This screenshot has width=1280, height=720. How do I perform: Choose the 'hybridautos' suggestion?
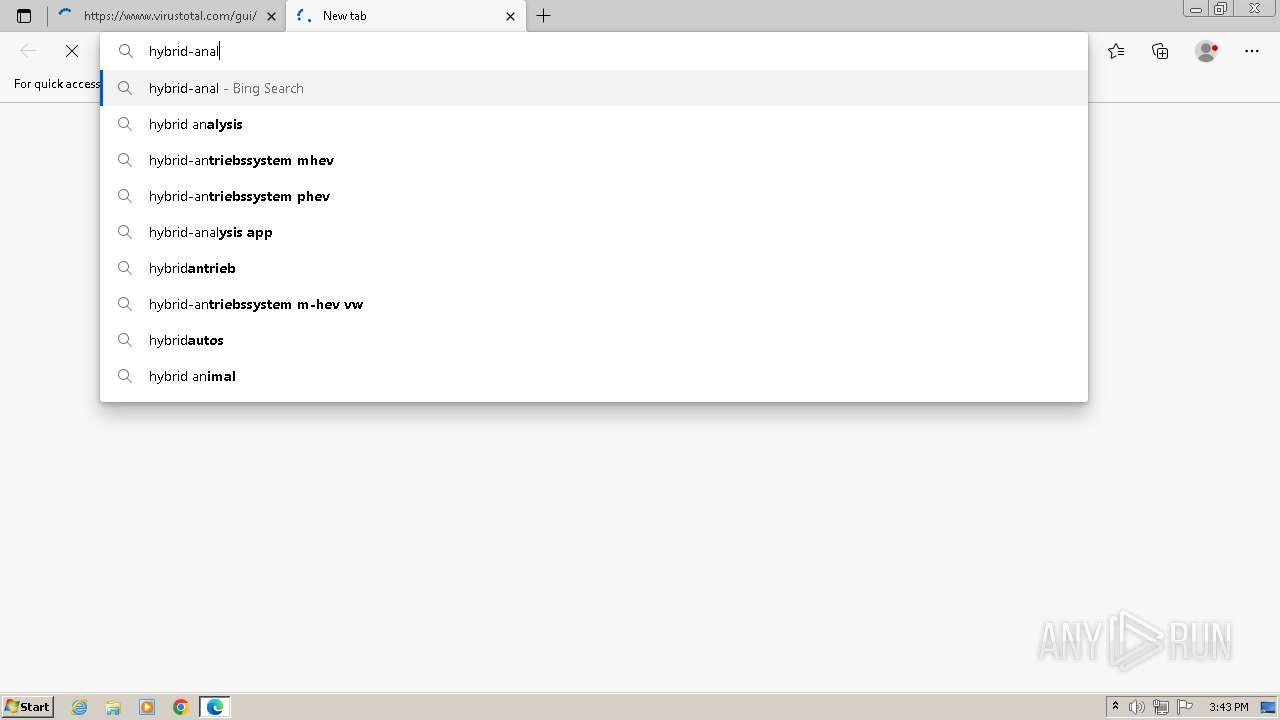point(594,340)
